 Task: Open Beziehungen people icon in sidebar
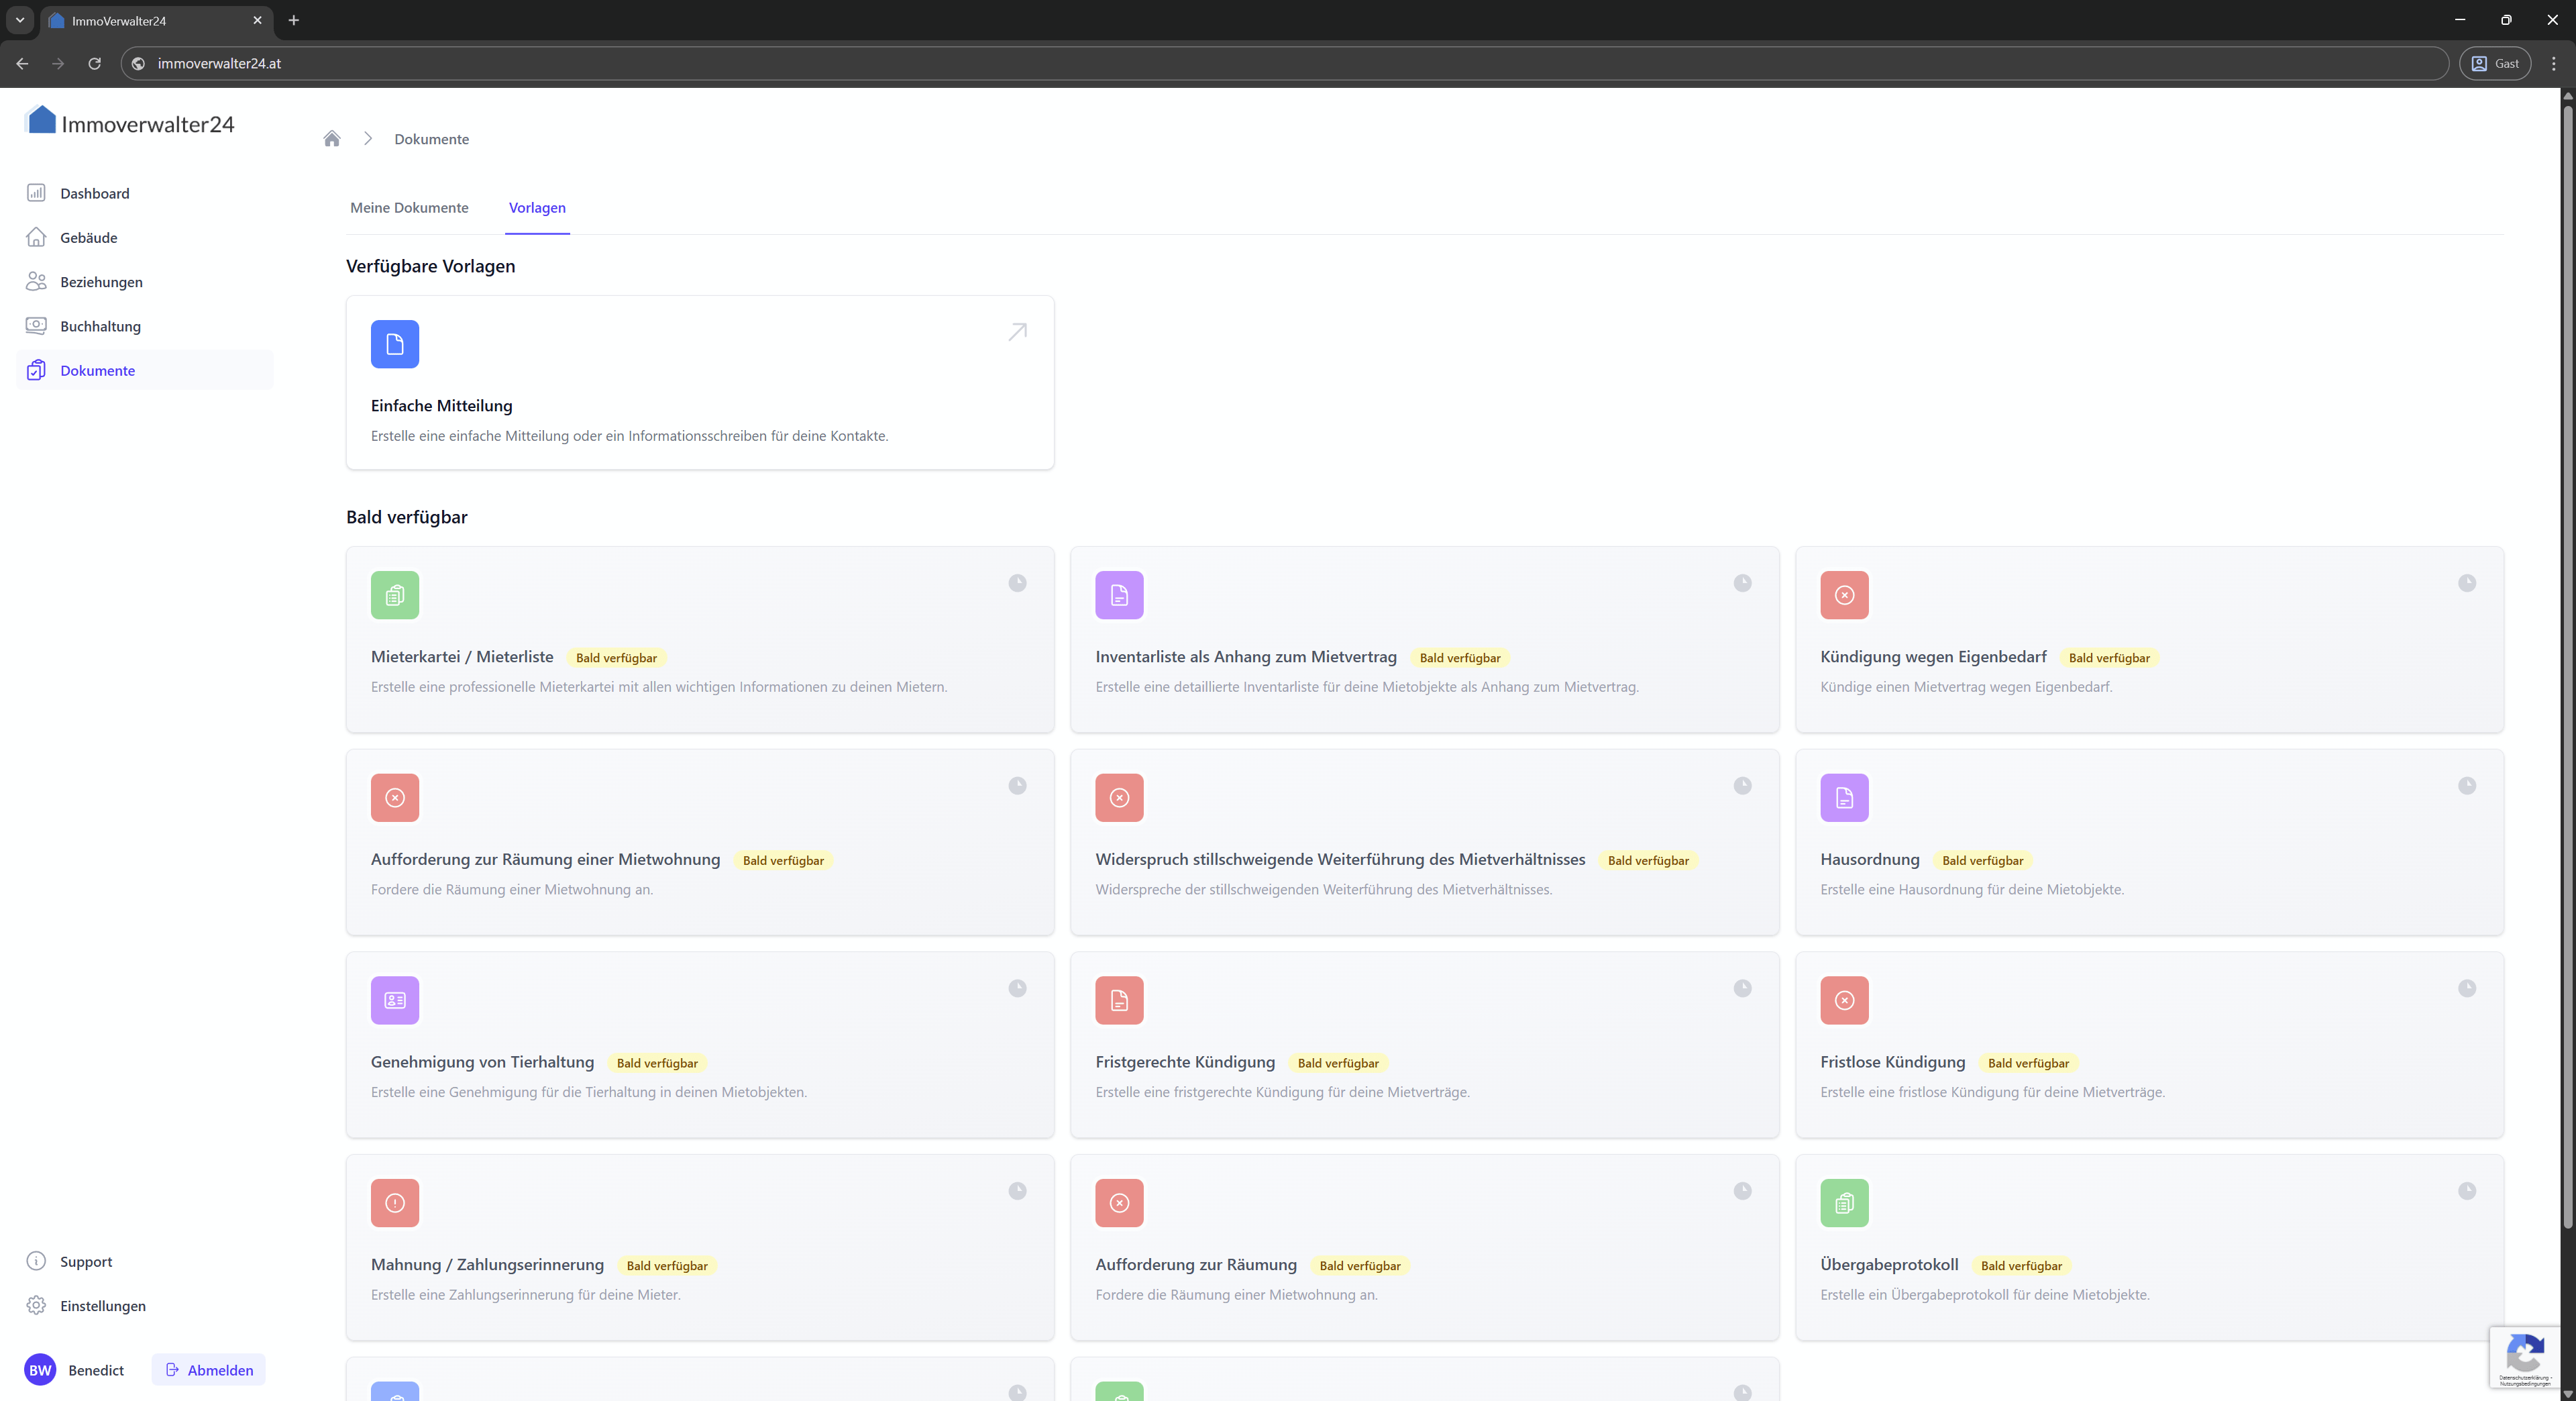point(36,281)
